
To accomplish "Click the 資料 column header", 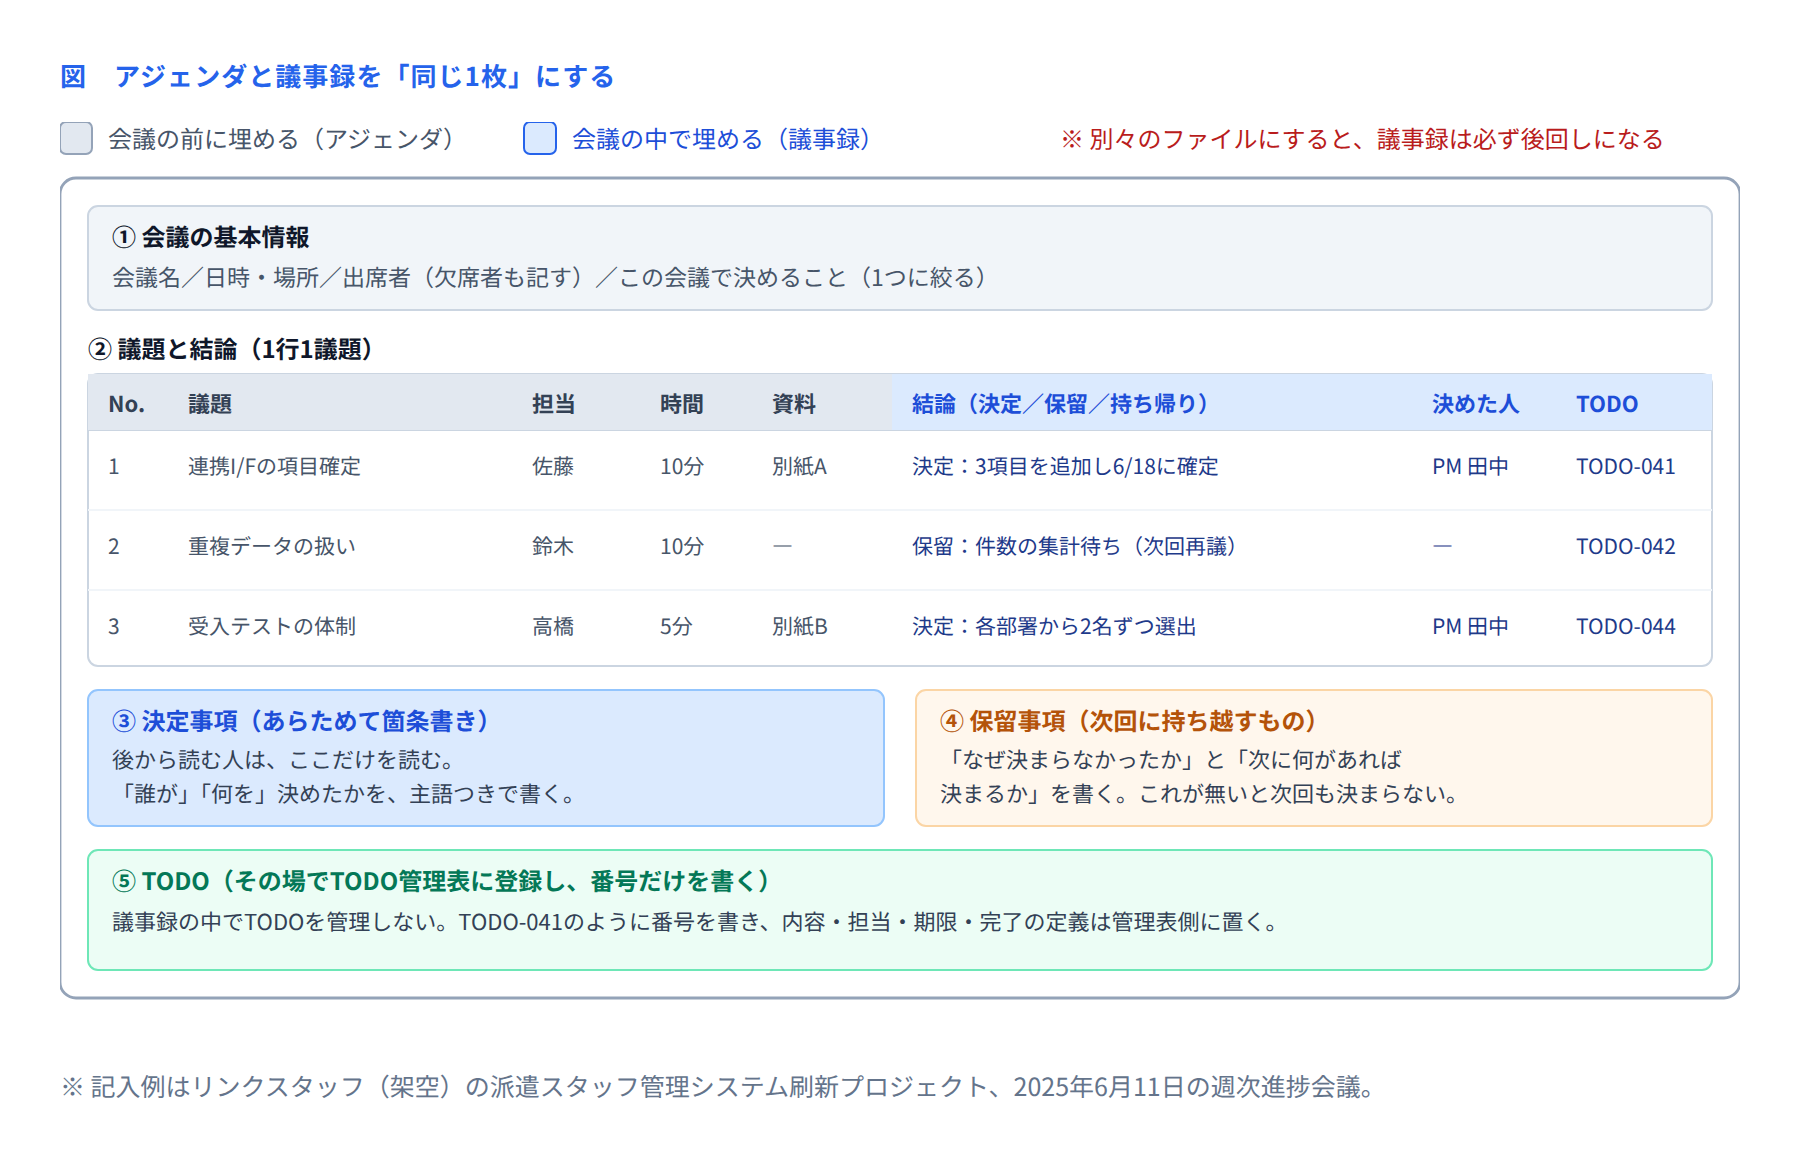I will coord(794,404).
